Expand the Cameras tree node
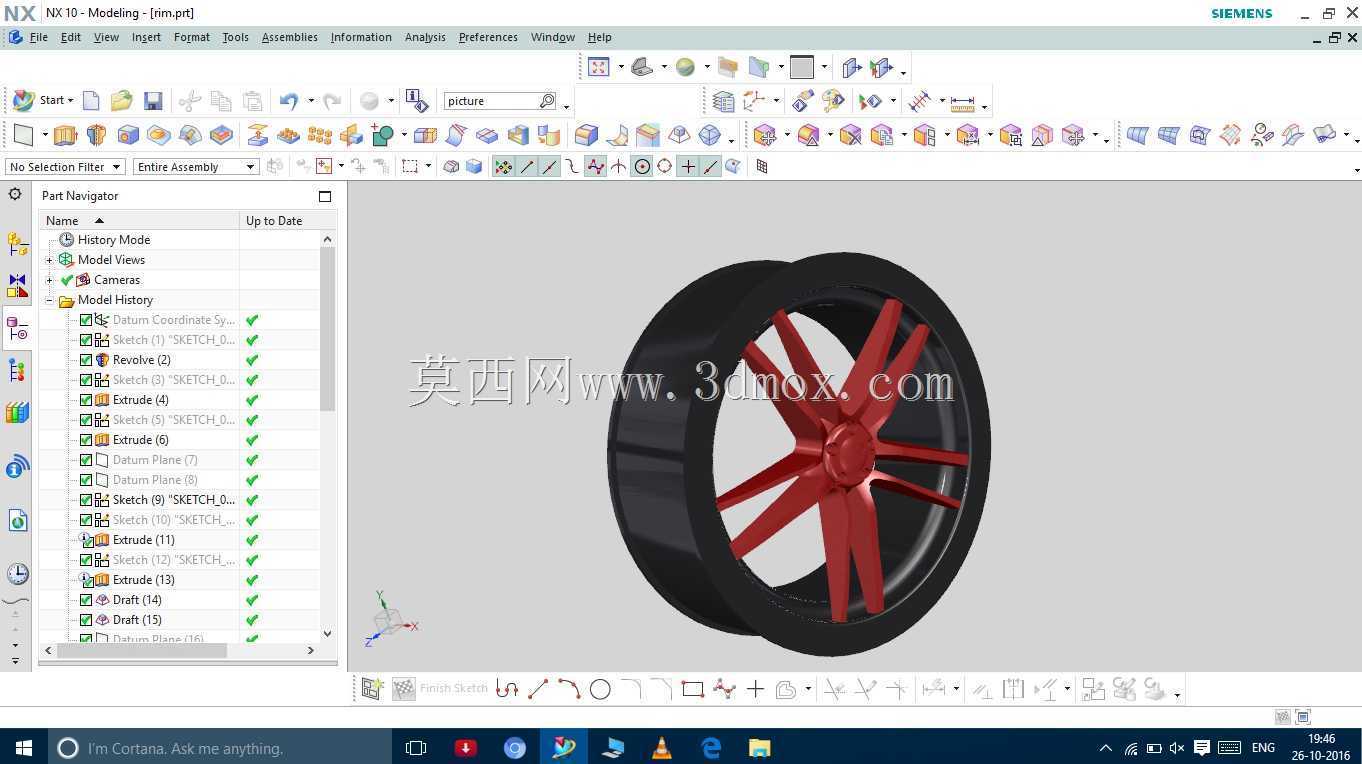 49,280
